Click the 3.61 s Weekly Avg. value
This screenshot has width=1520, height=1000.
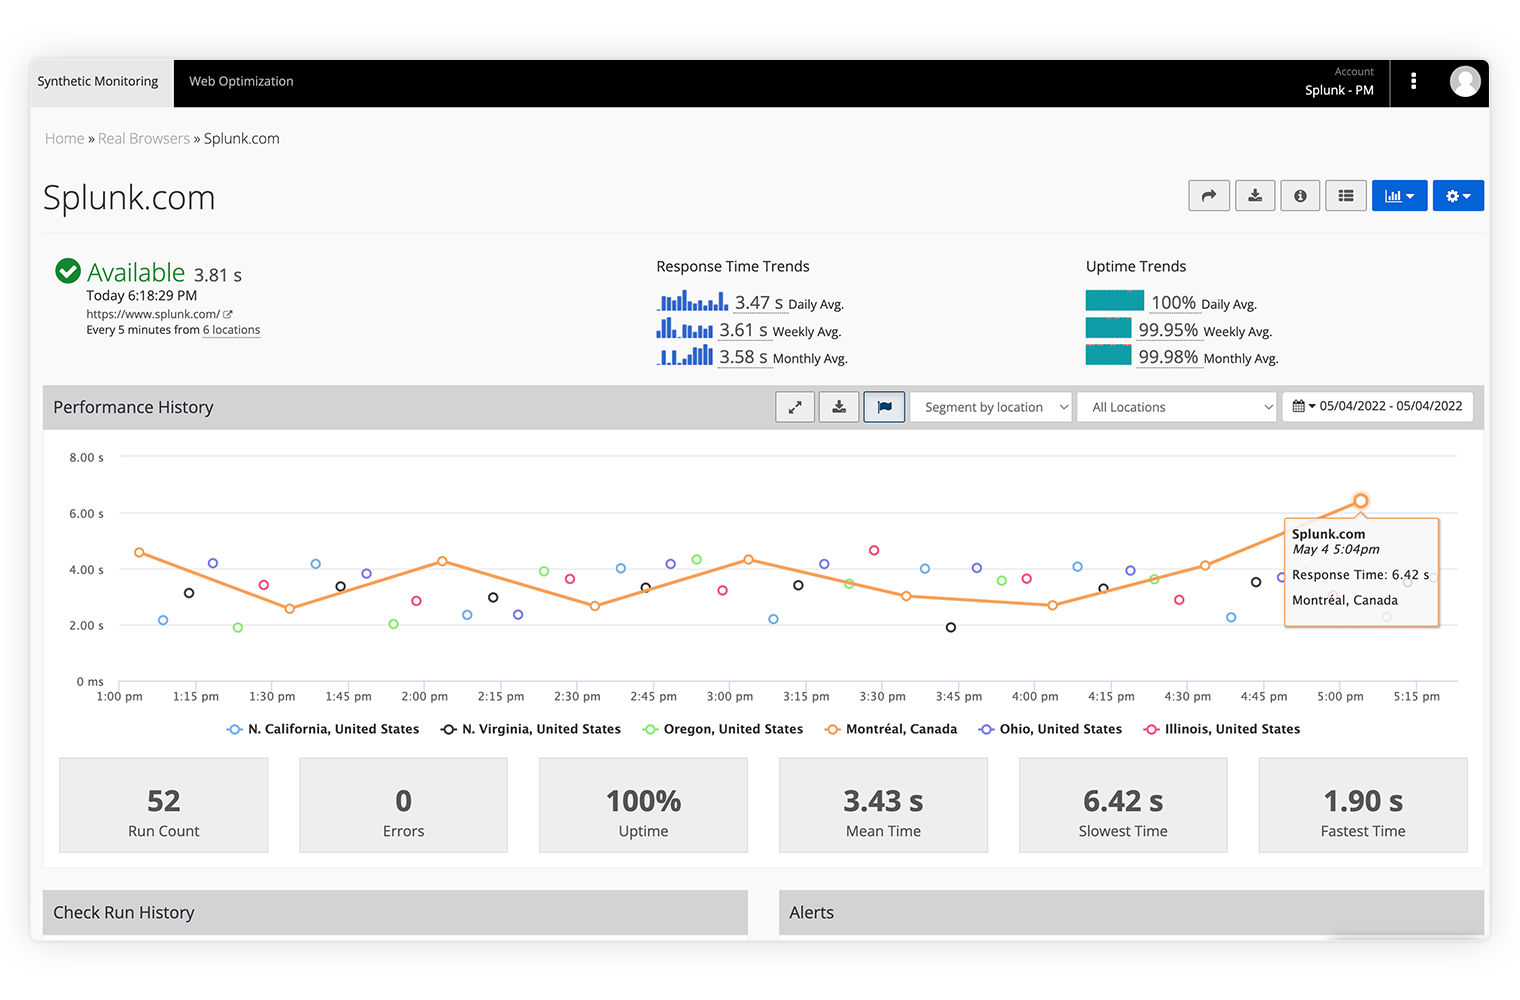[x=743, y=330]
